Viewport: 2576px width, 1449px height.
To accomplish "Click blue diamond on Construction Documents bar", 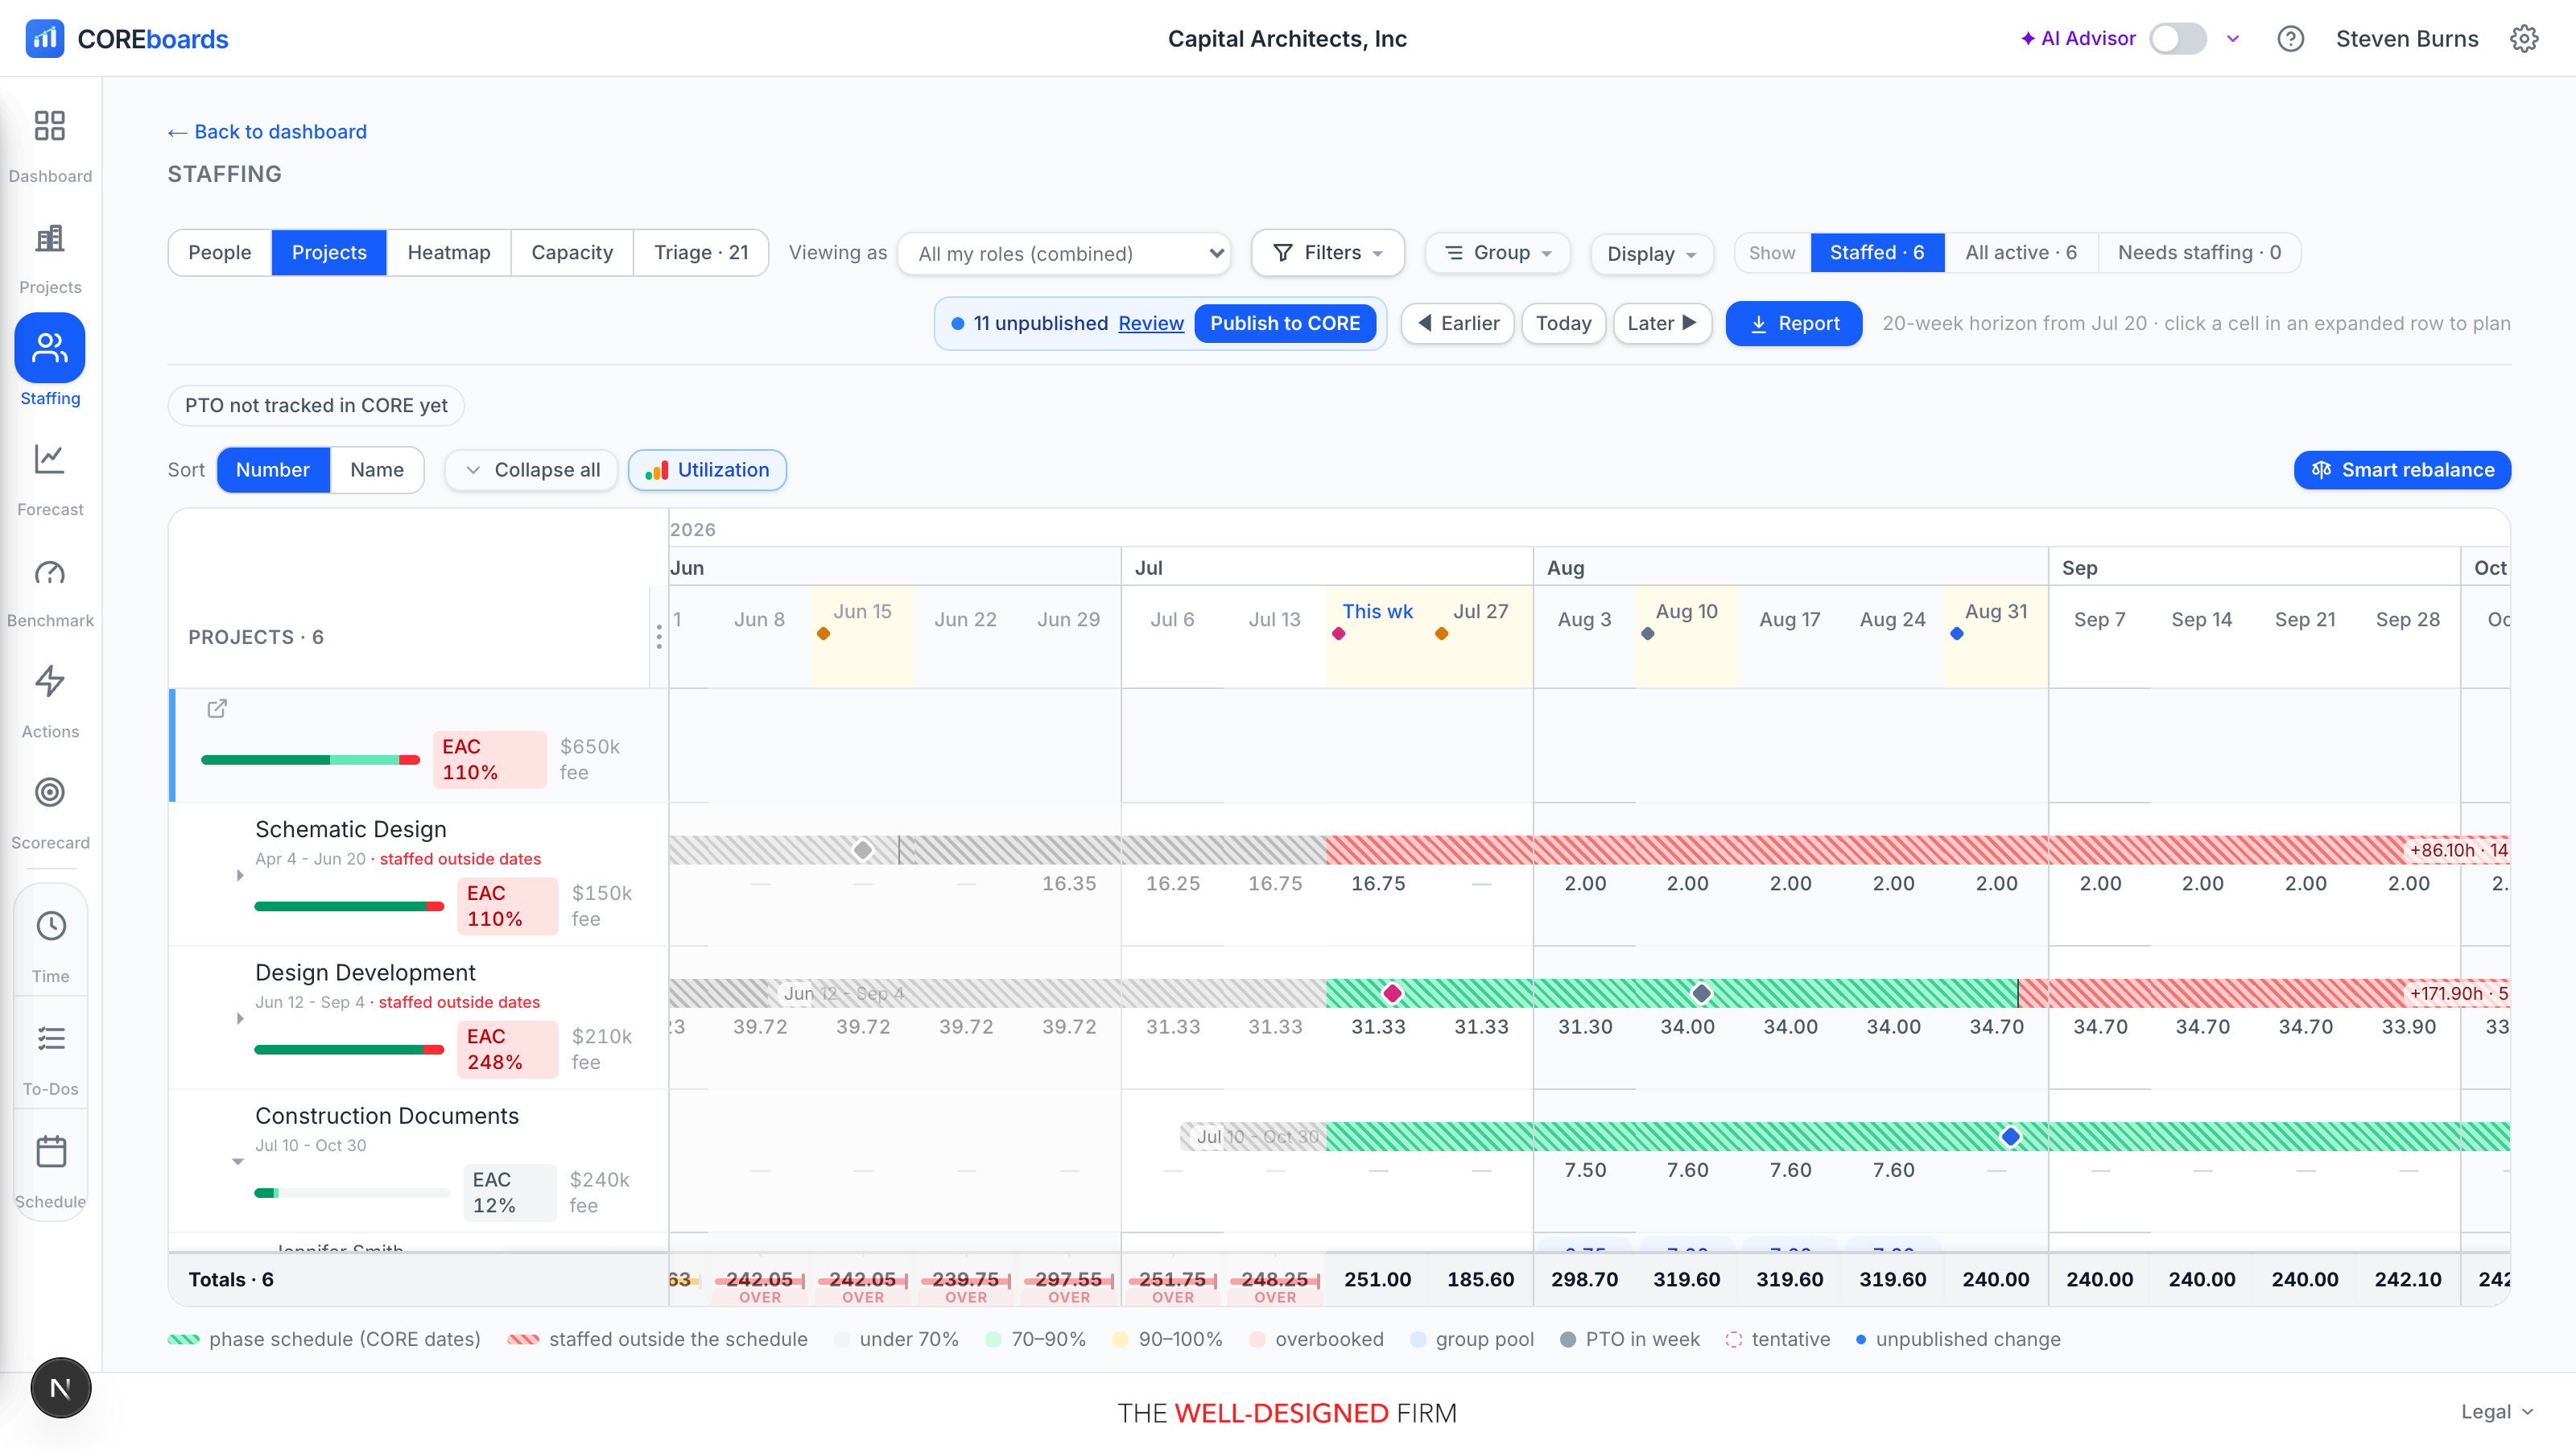I will pyautogui.click(x=2010, y=1137).
